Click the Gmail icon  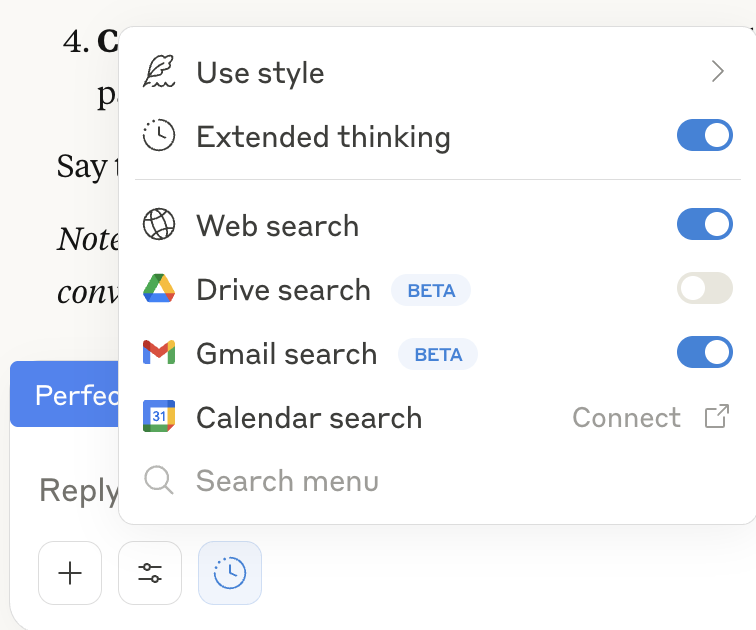160,353
